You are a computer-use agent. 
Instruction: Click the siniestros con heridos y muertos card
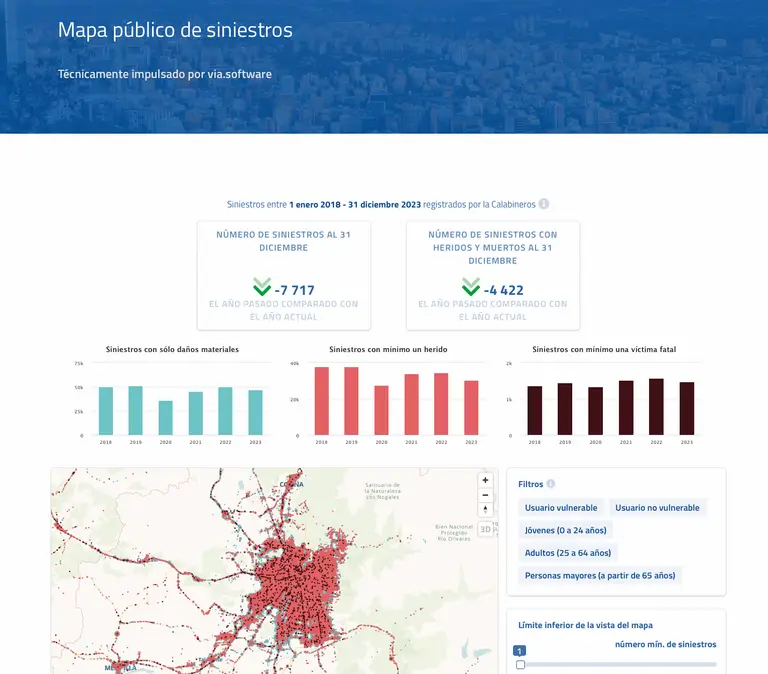(493, 276)
